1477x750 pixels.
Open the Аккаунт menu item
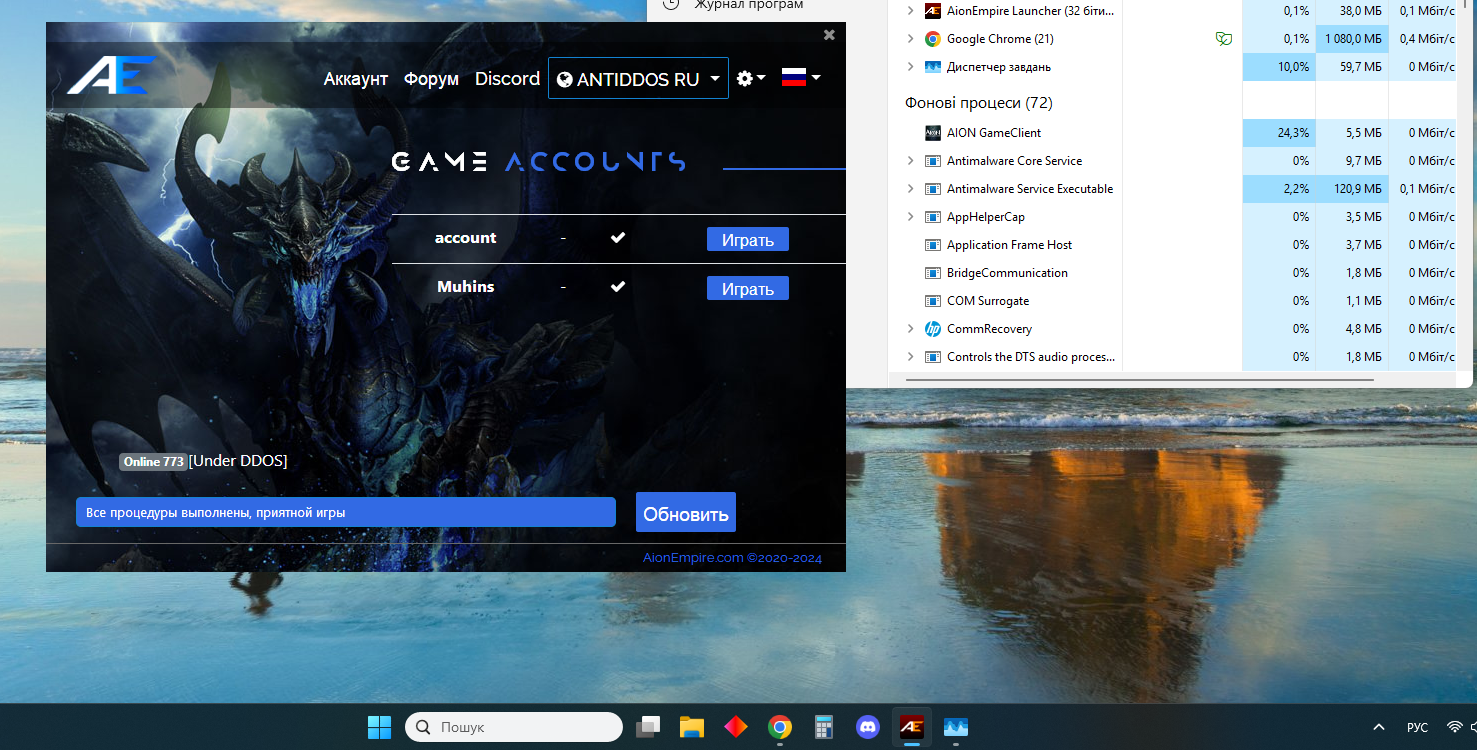355,79
